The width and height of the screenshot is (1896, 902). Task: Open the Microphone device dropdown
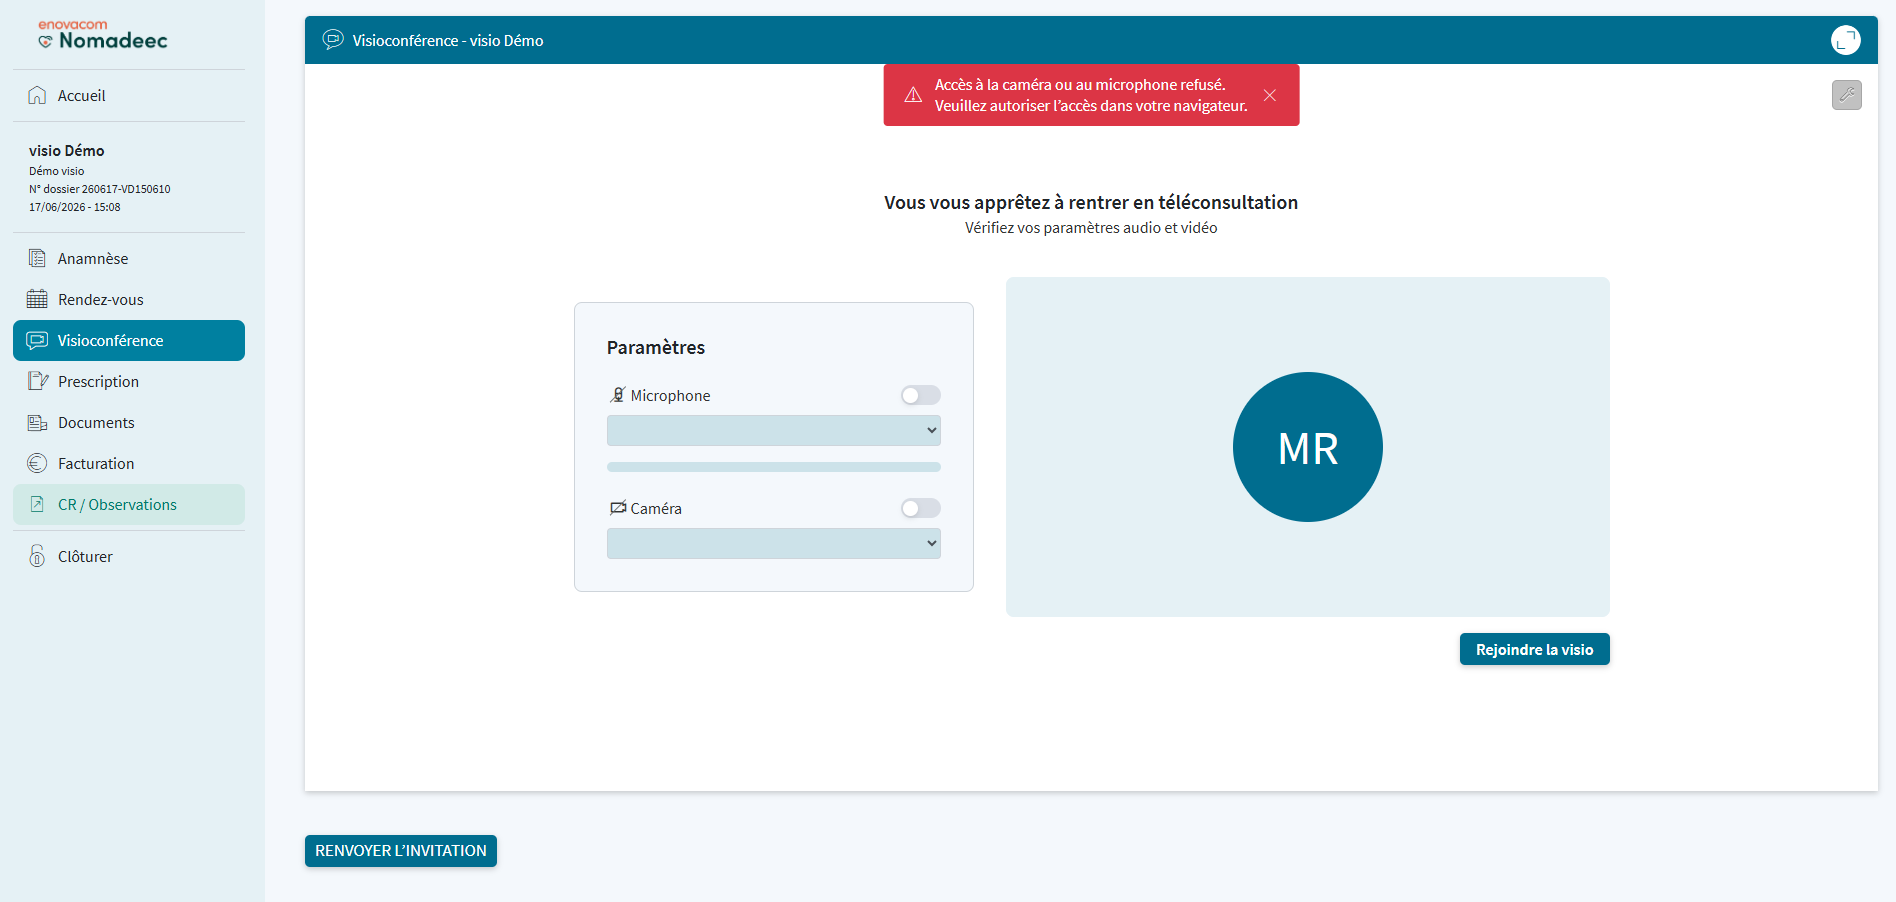pyautogui.click(x=773, y=430)
